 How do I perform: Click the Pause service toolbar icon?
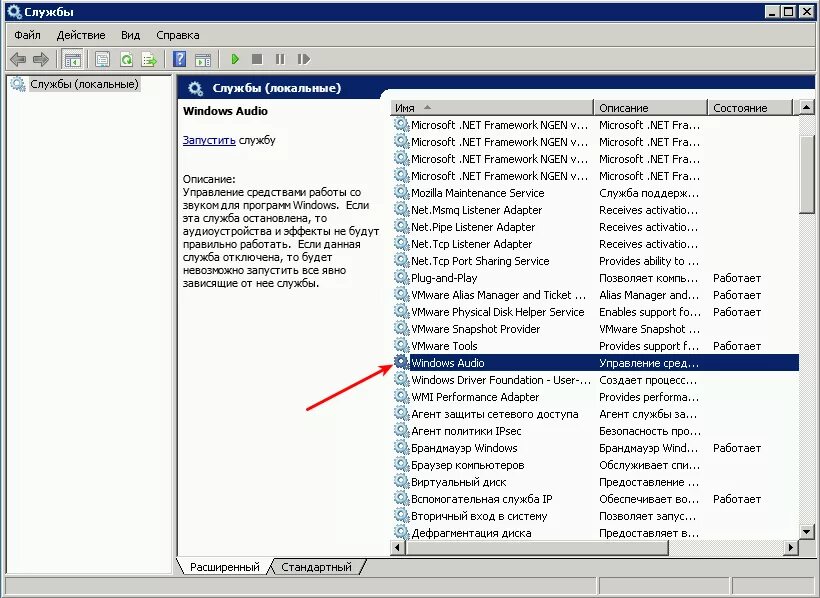280,59
